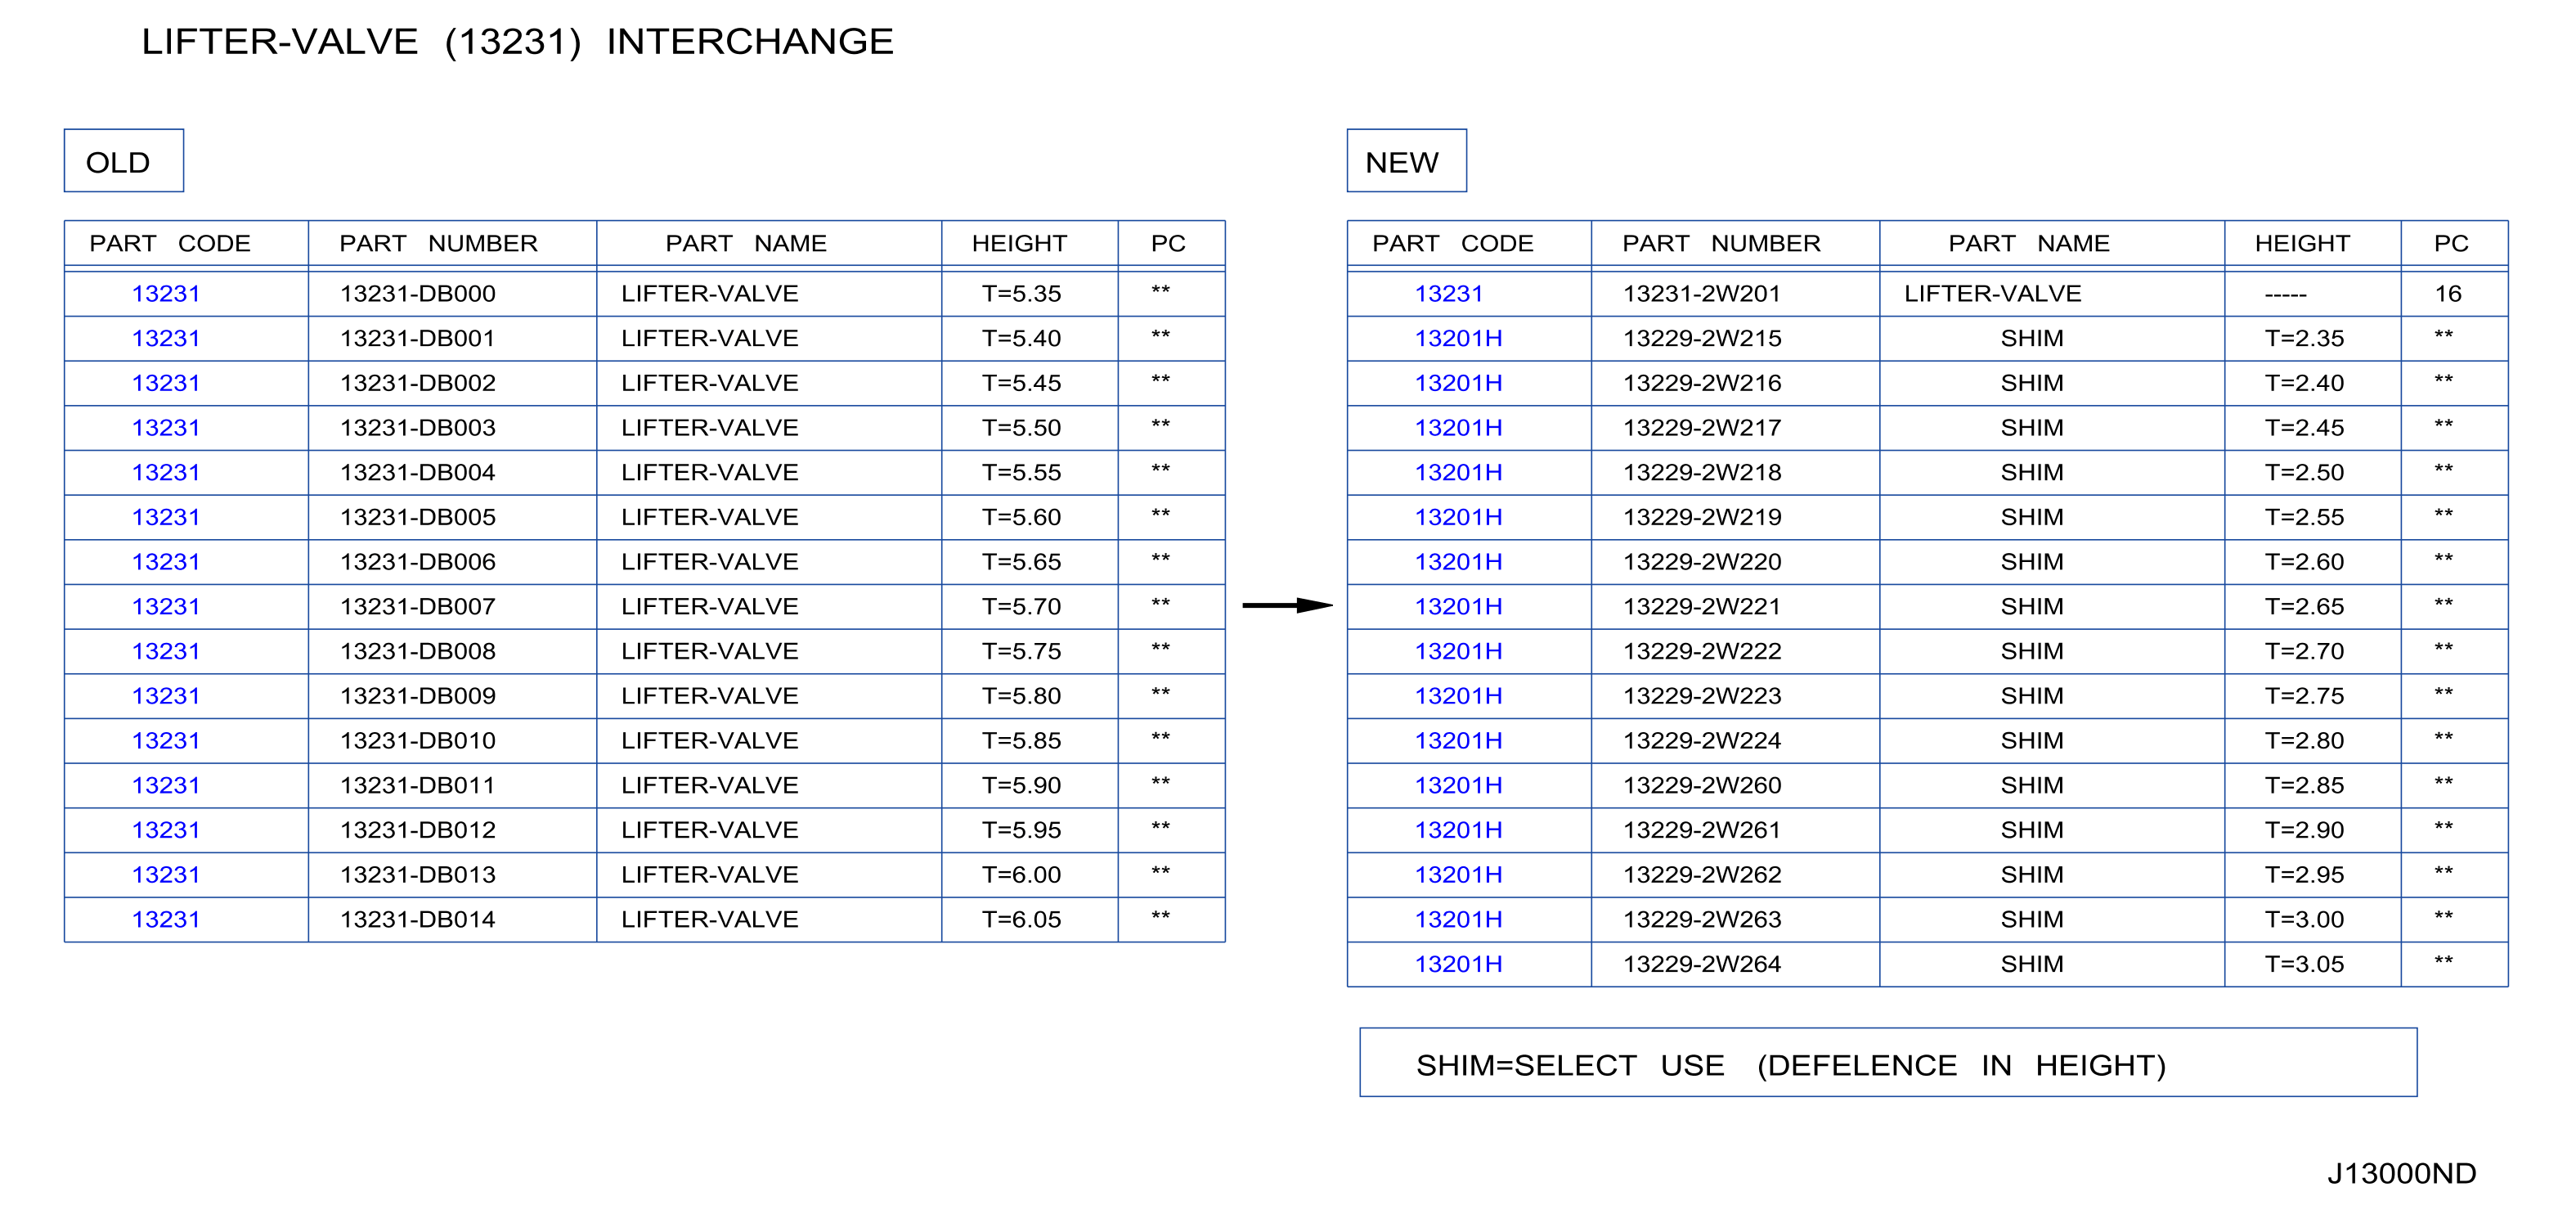Click PART NUMBER header in new table

(x=1721, y=243)
